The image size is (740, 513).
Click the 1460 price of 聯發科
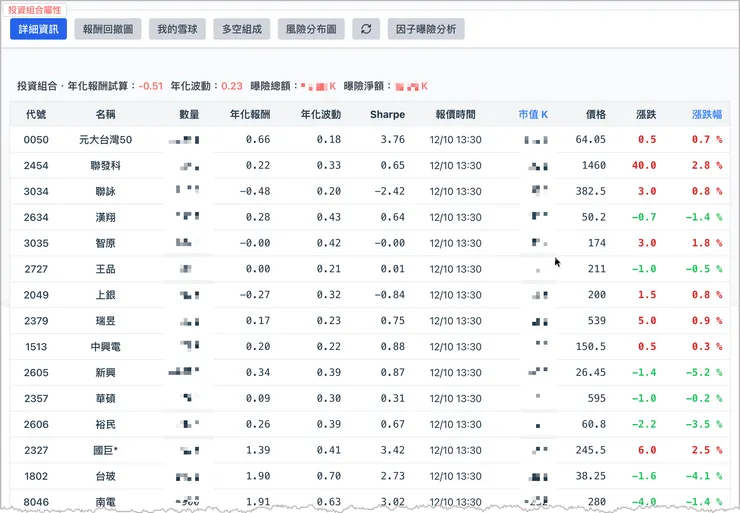click(594, 166)
